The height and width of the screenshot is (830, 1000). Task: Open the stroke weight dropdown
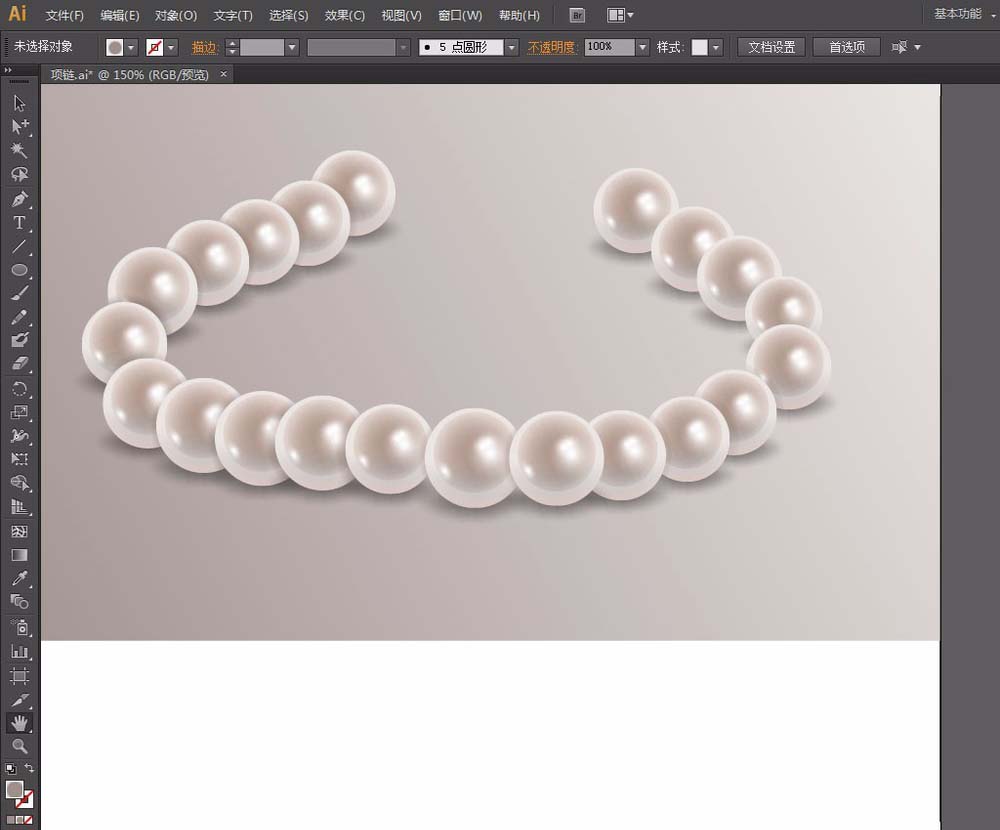pos(292,47)
